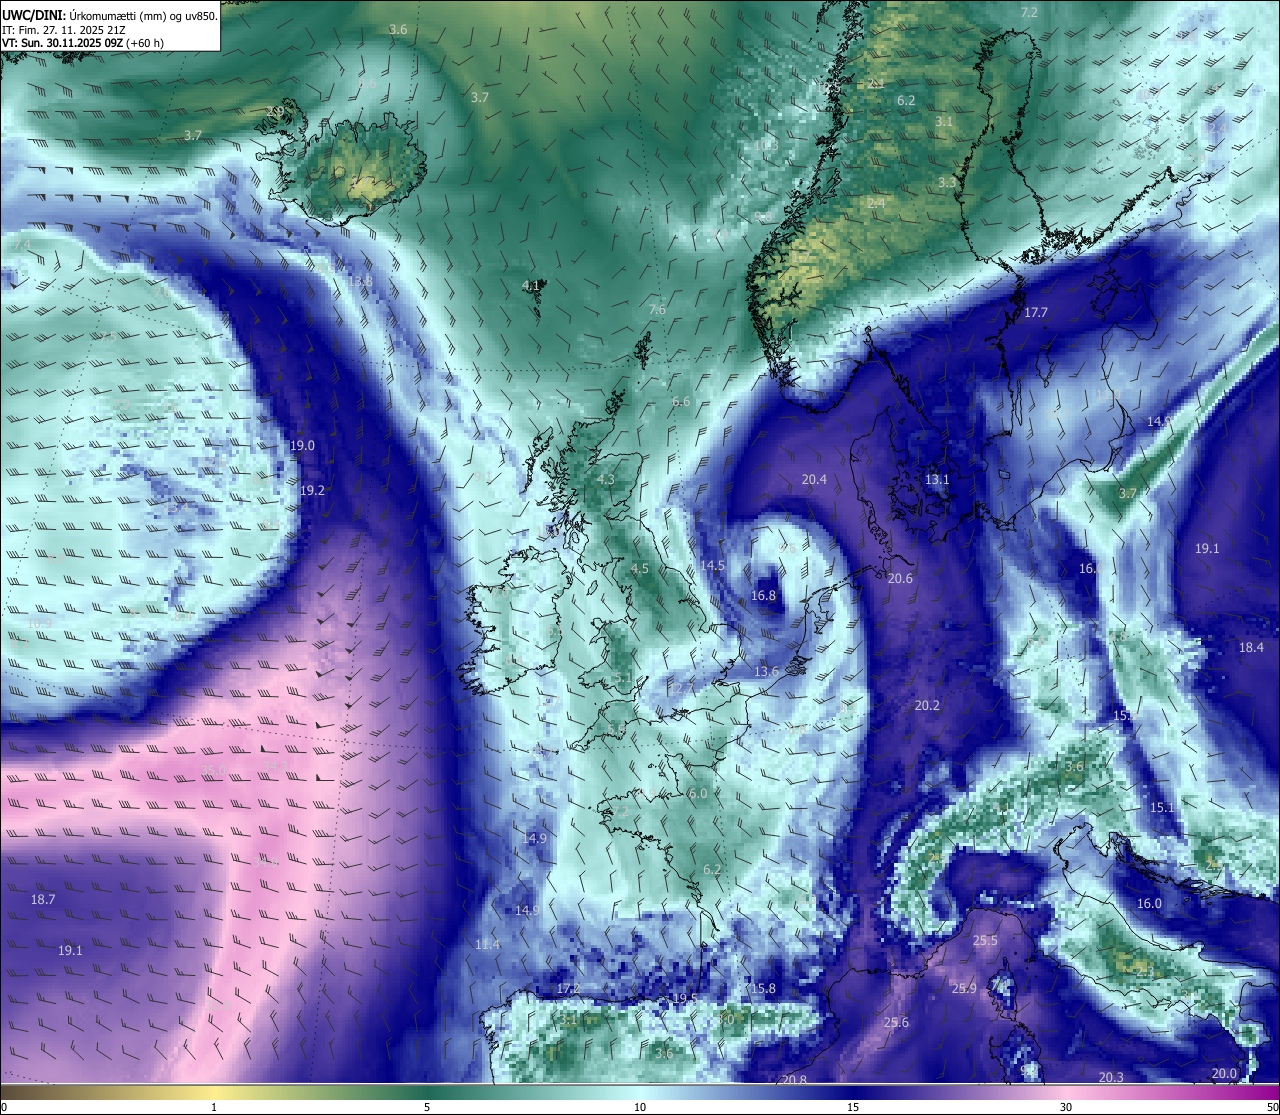
Task: Click the 25.6 value on the map
Action: (x=896, y=1023)
